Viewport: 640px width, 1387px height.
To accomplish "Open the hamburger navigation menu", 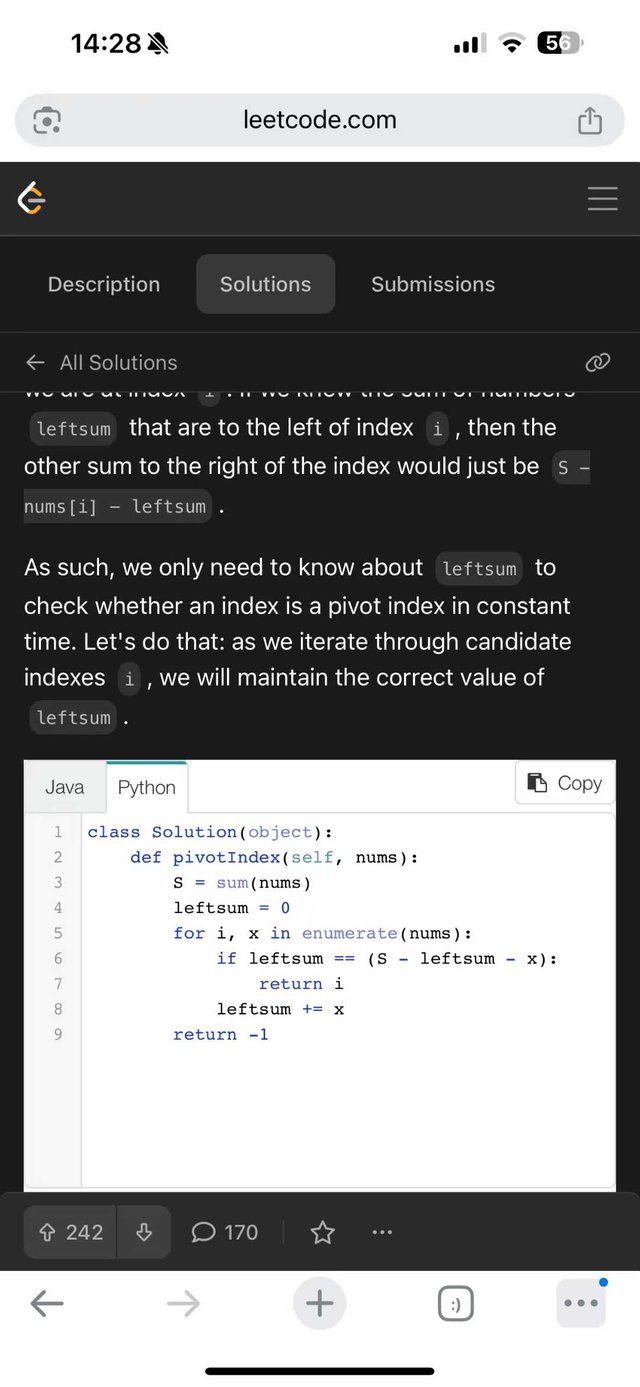I will (602, 199).
